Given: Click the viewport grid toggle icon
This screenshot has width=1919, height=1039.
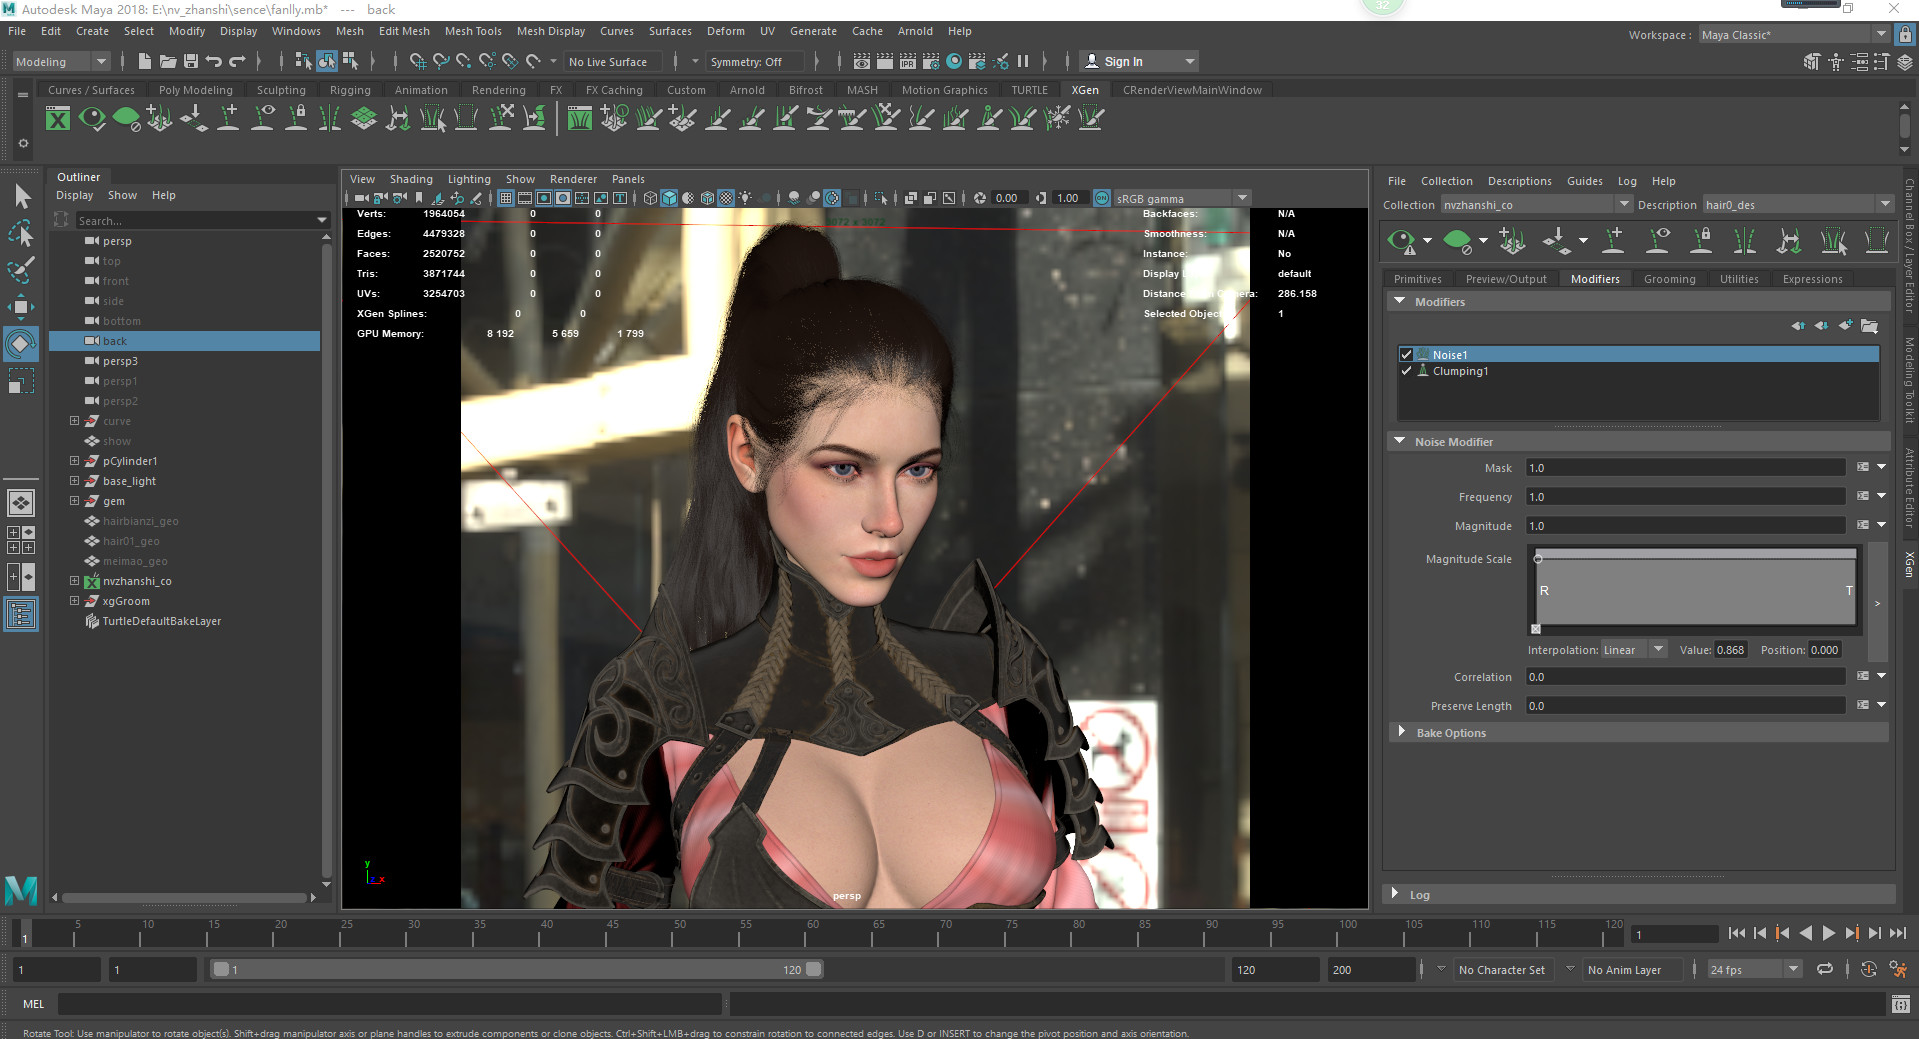Looking at the screenshot, I should [x=506, y=198].
